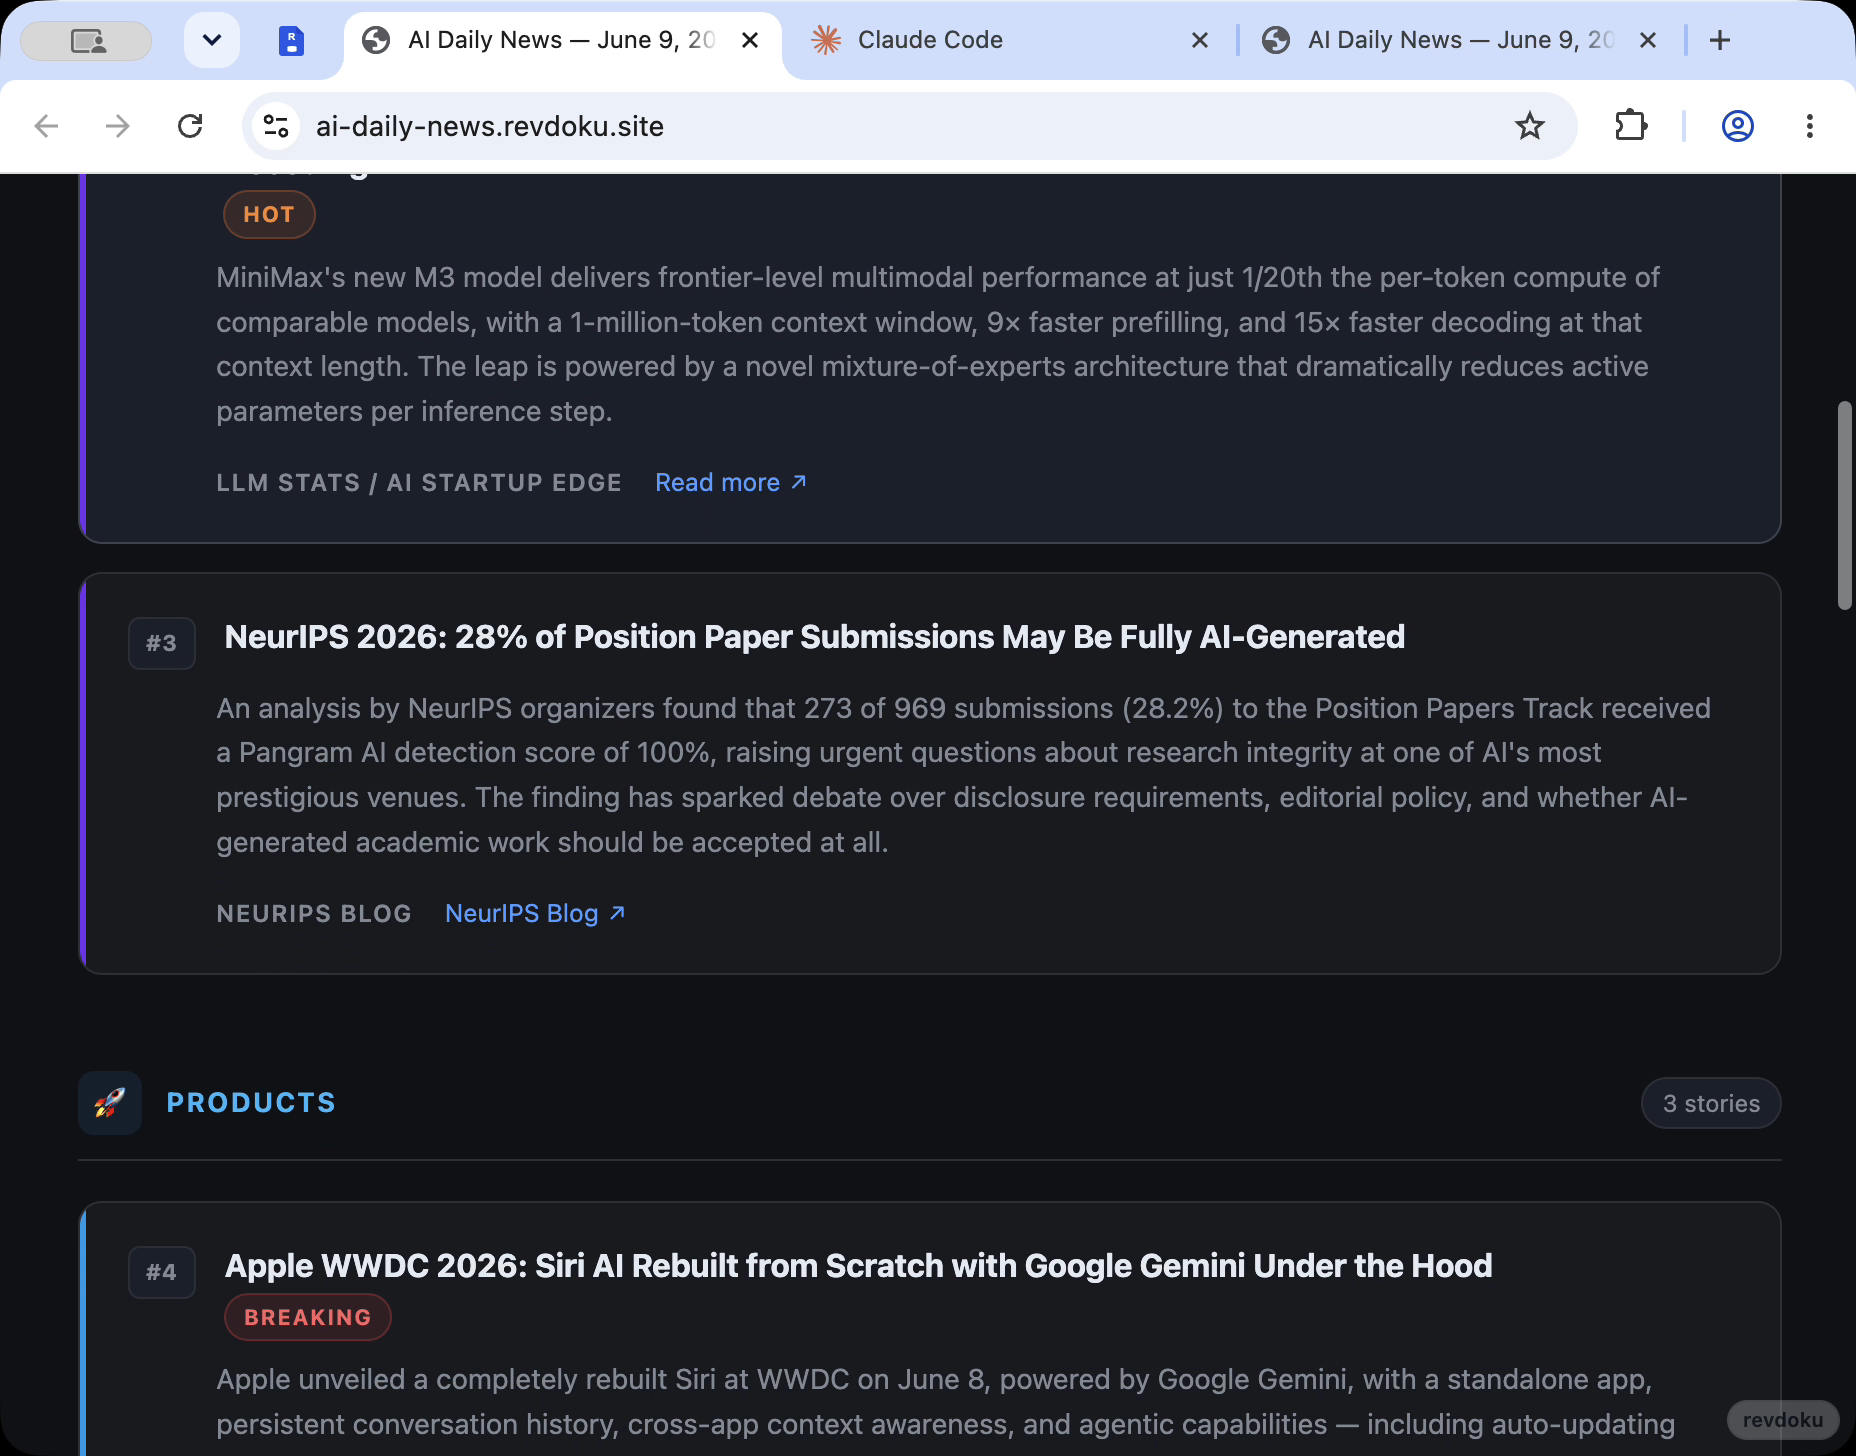Screen dimensions: 1856x1456
Task: Click the pinned blue document tab
Action: coord(291,41)
